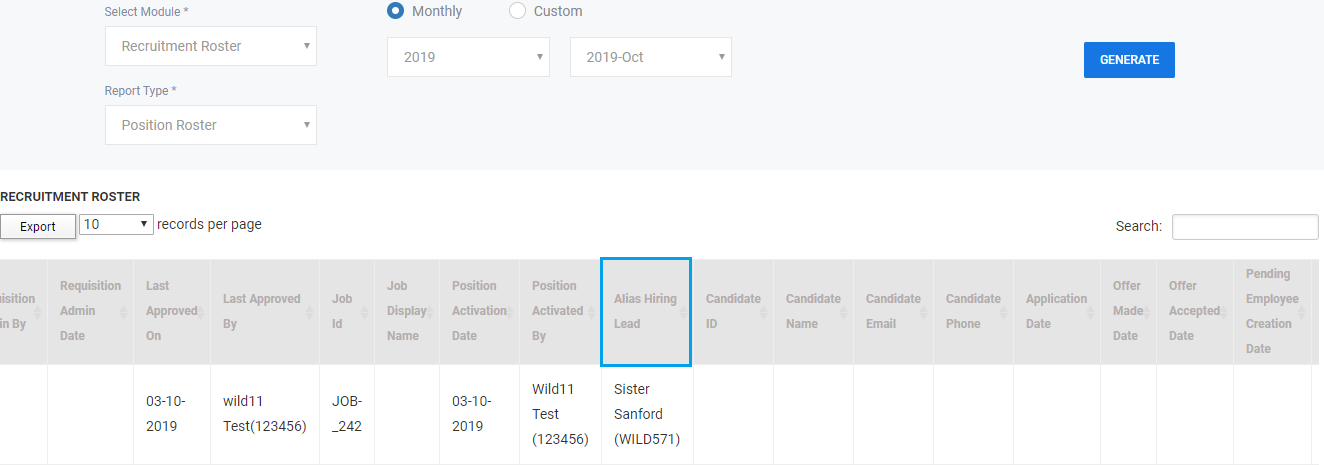
Task: Sort by Offer Made Date column
Action: pyautogui.click(x=1128, y=311)
